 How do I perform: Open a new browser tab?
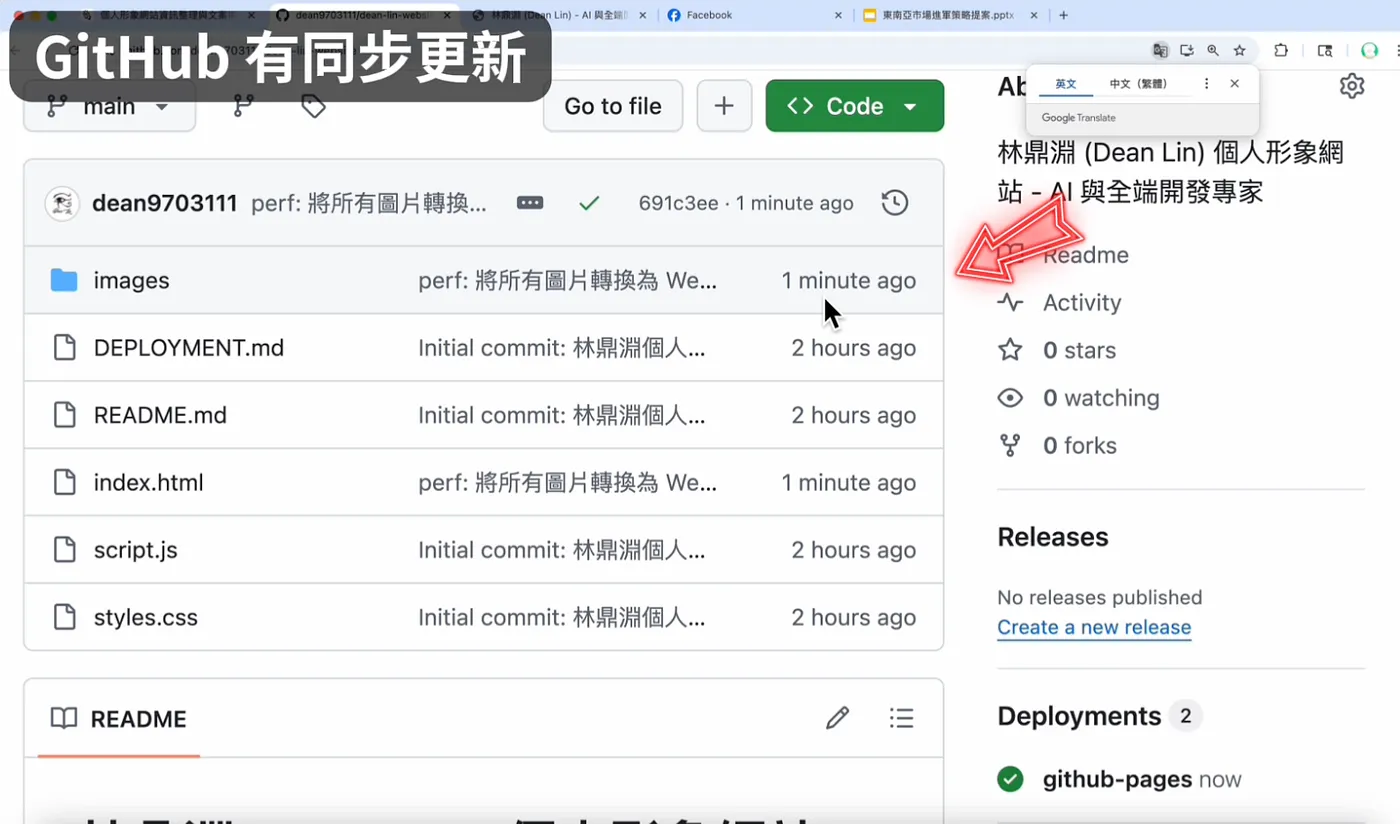click(1063, 15)
